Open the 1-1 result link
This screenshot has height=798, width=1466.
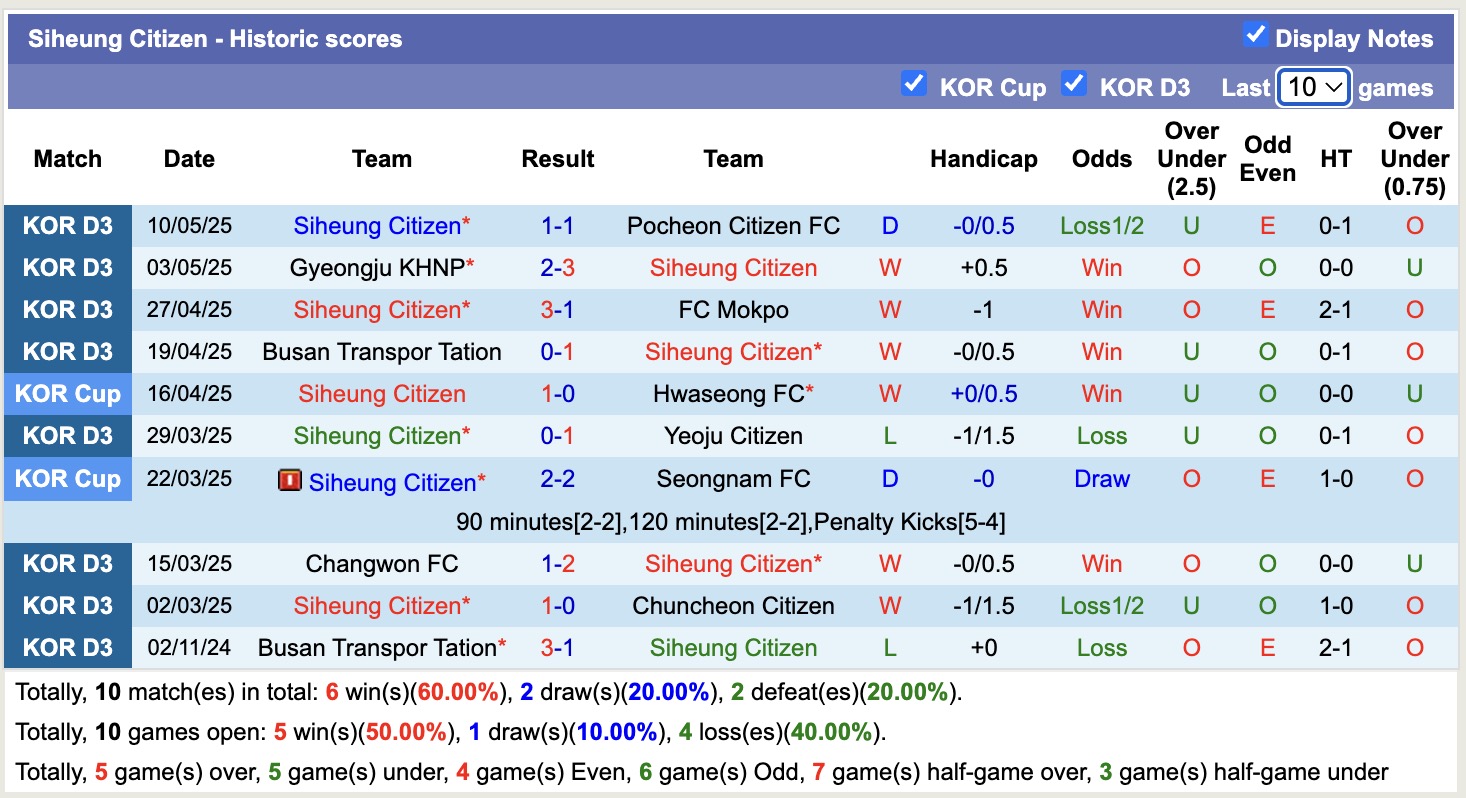pos(557,225)
